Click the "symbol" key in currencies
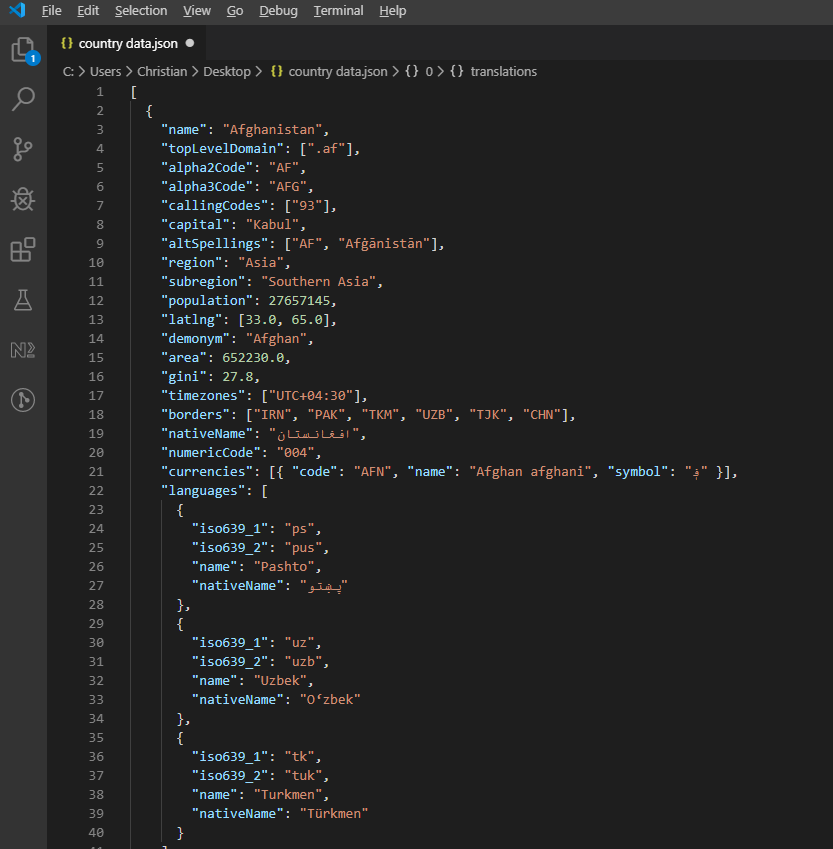The height and width of the screenshot is (849, 833). pyautogui.click(x=637, y=472)
